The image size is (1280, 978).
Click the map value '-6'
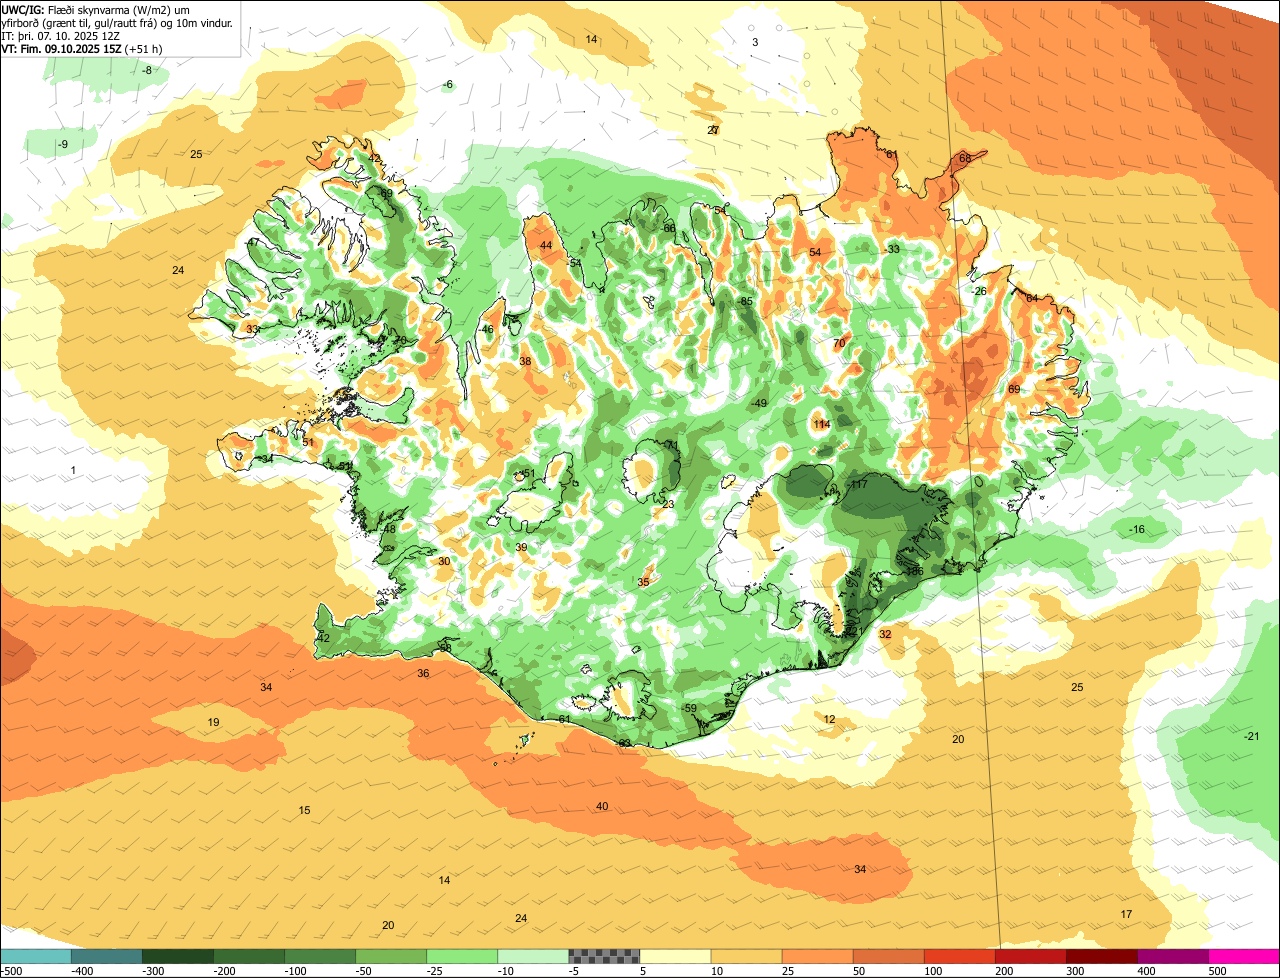pos(448,84)
